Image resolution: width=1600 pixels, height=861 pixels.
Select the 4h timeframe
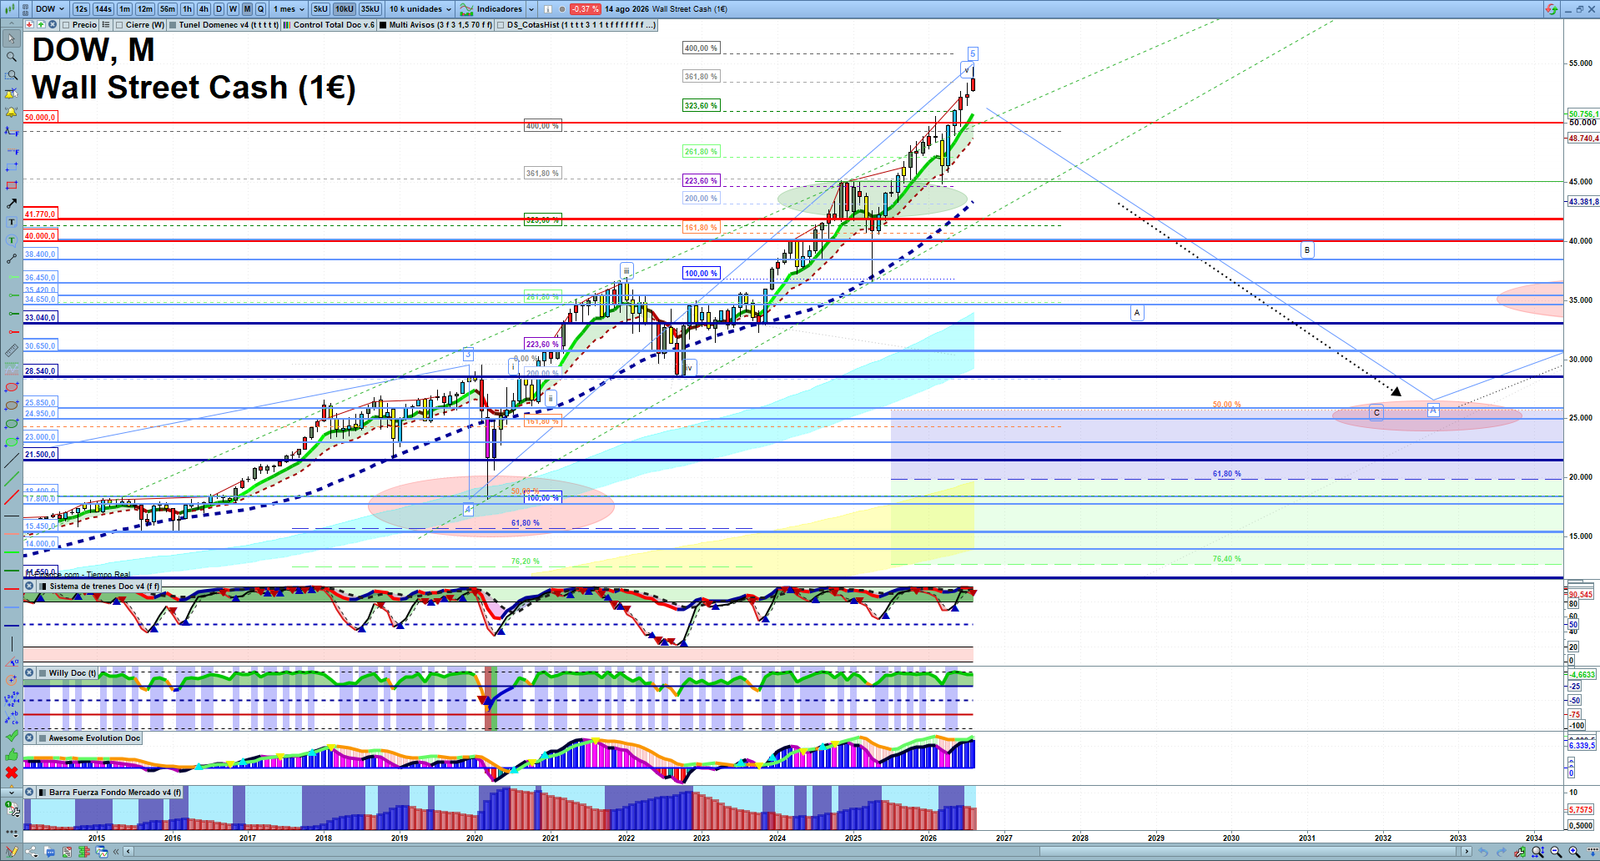(x=203, y=9)
